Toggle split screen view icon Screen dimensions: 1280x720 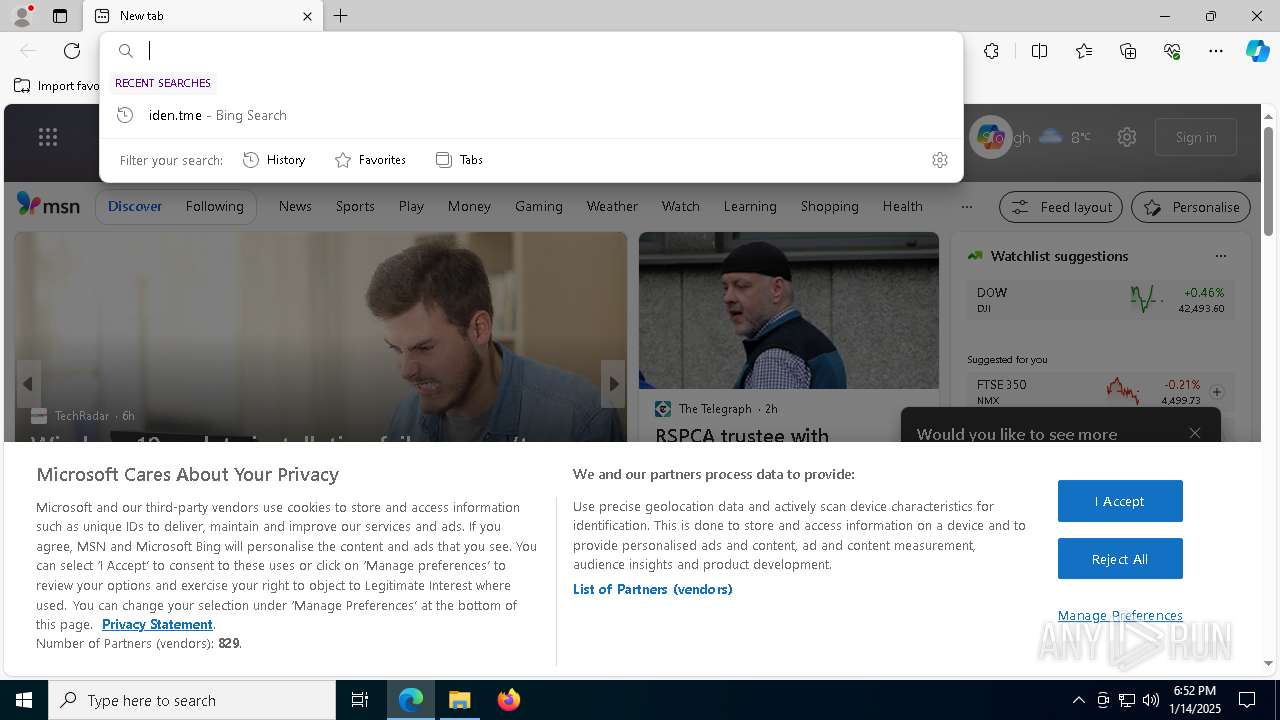click(1039, 51)
